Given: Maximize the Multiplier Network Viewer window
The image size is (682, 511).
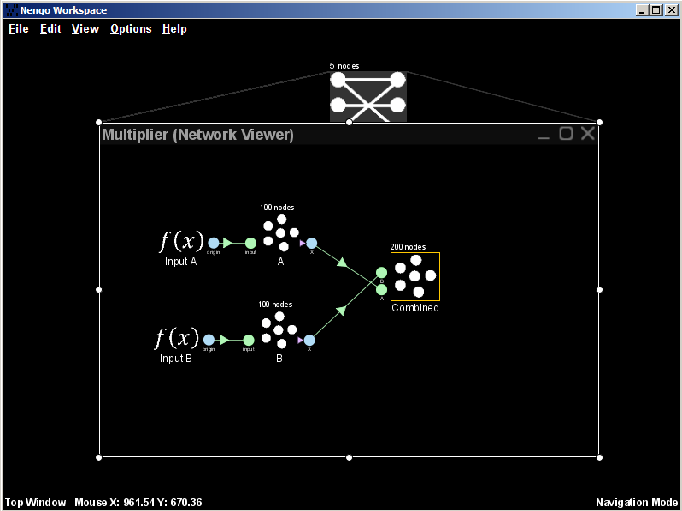Looking at the screenshot, I should [x=566, y=134].
